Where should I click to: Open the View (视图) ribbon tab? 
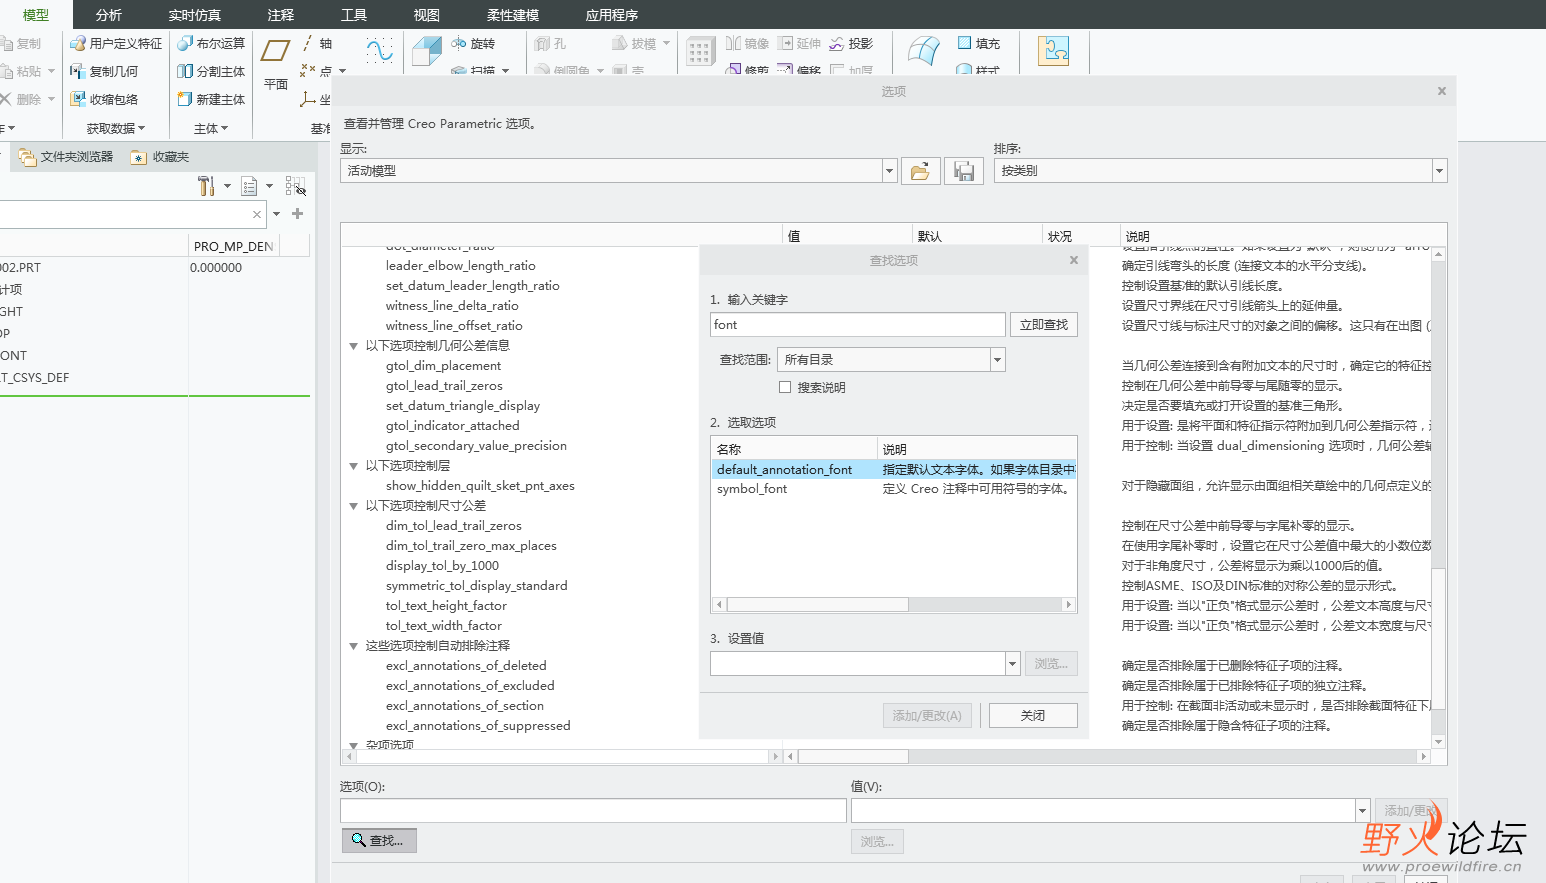coord(427,15)
